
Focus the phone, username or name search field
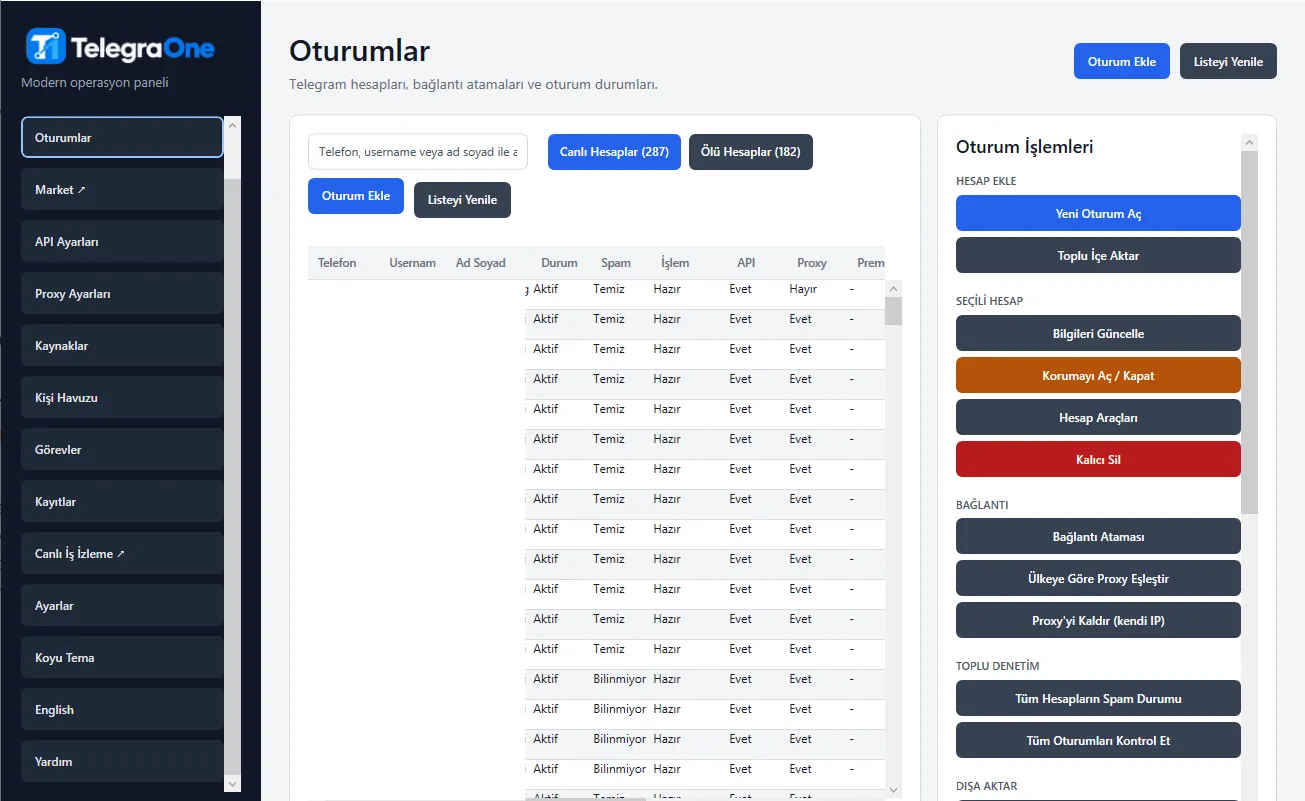418,152
